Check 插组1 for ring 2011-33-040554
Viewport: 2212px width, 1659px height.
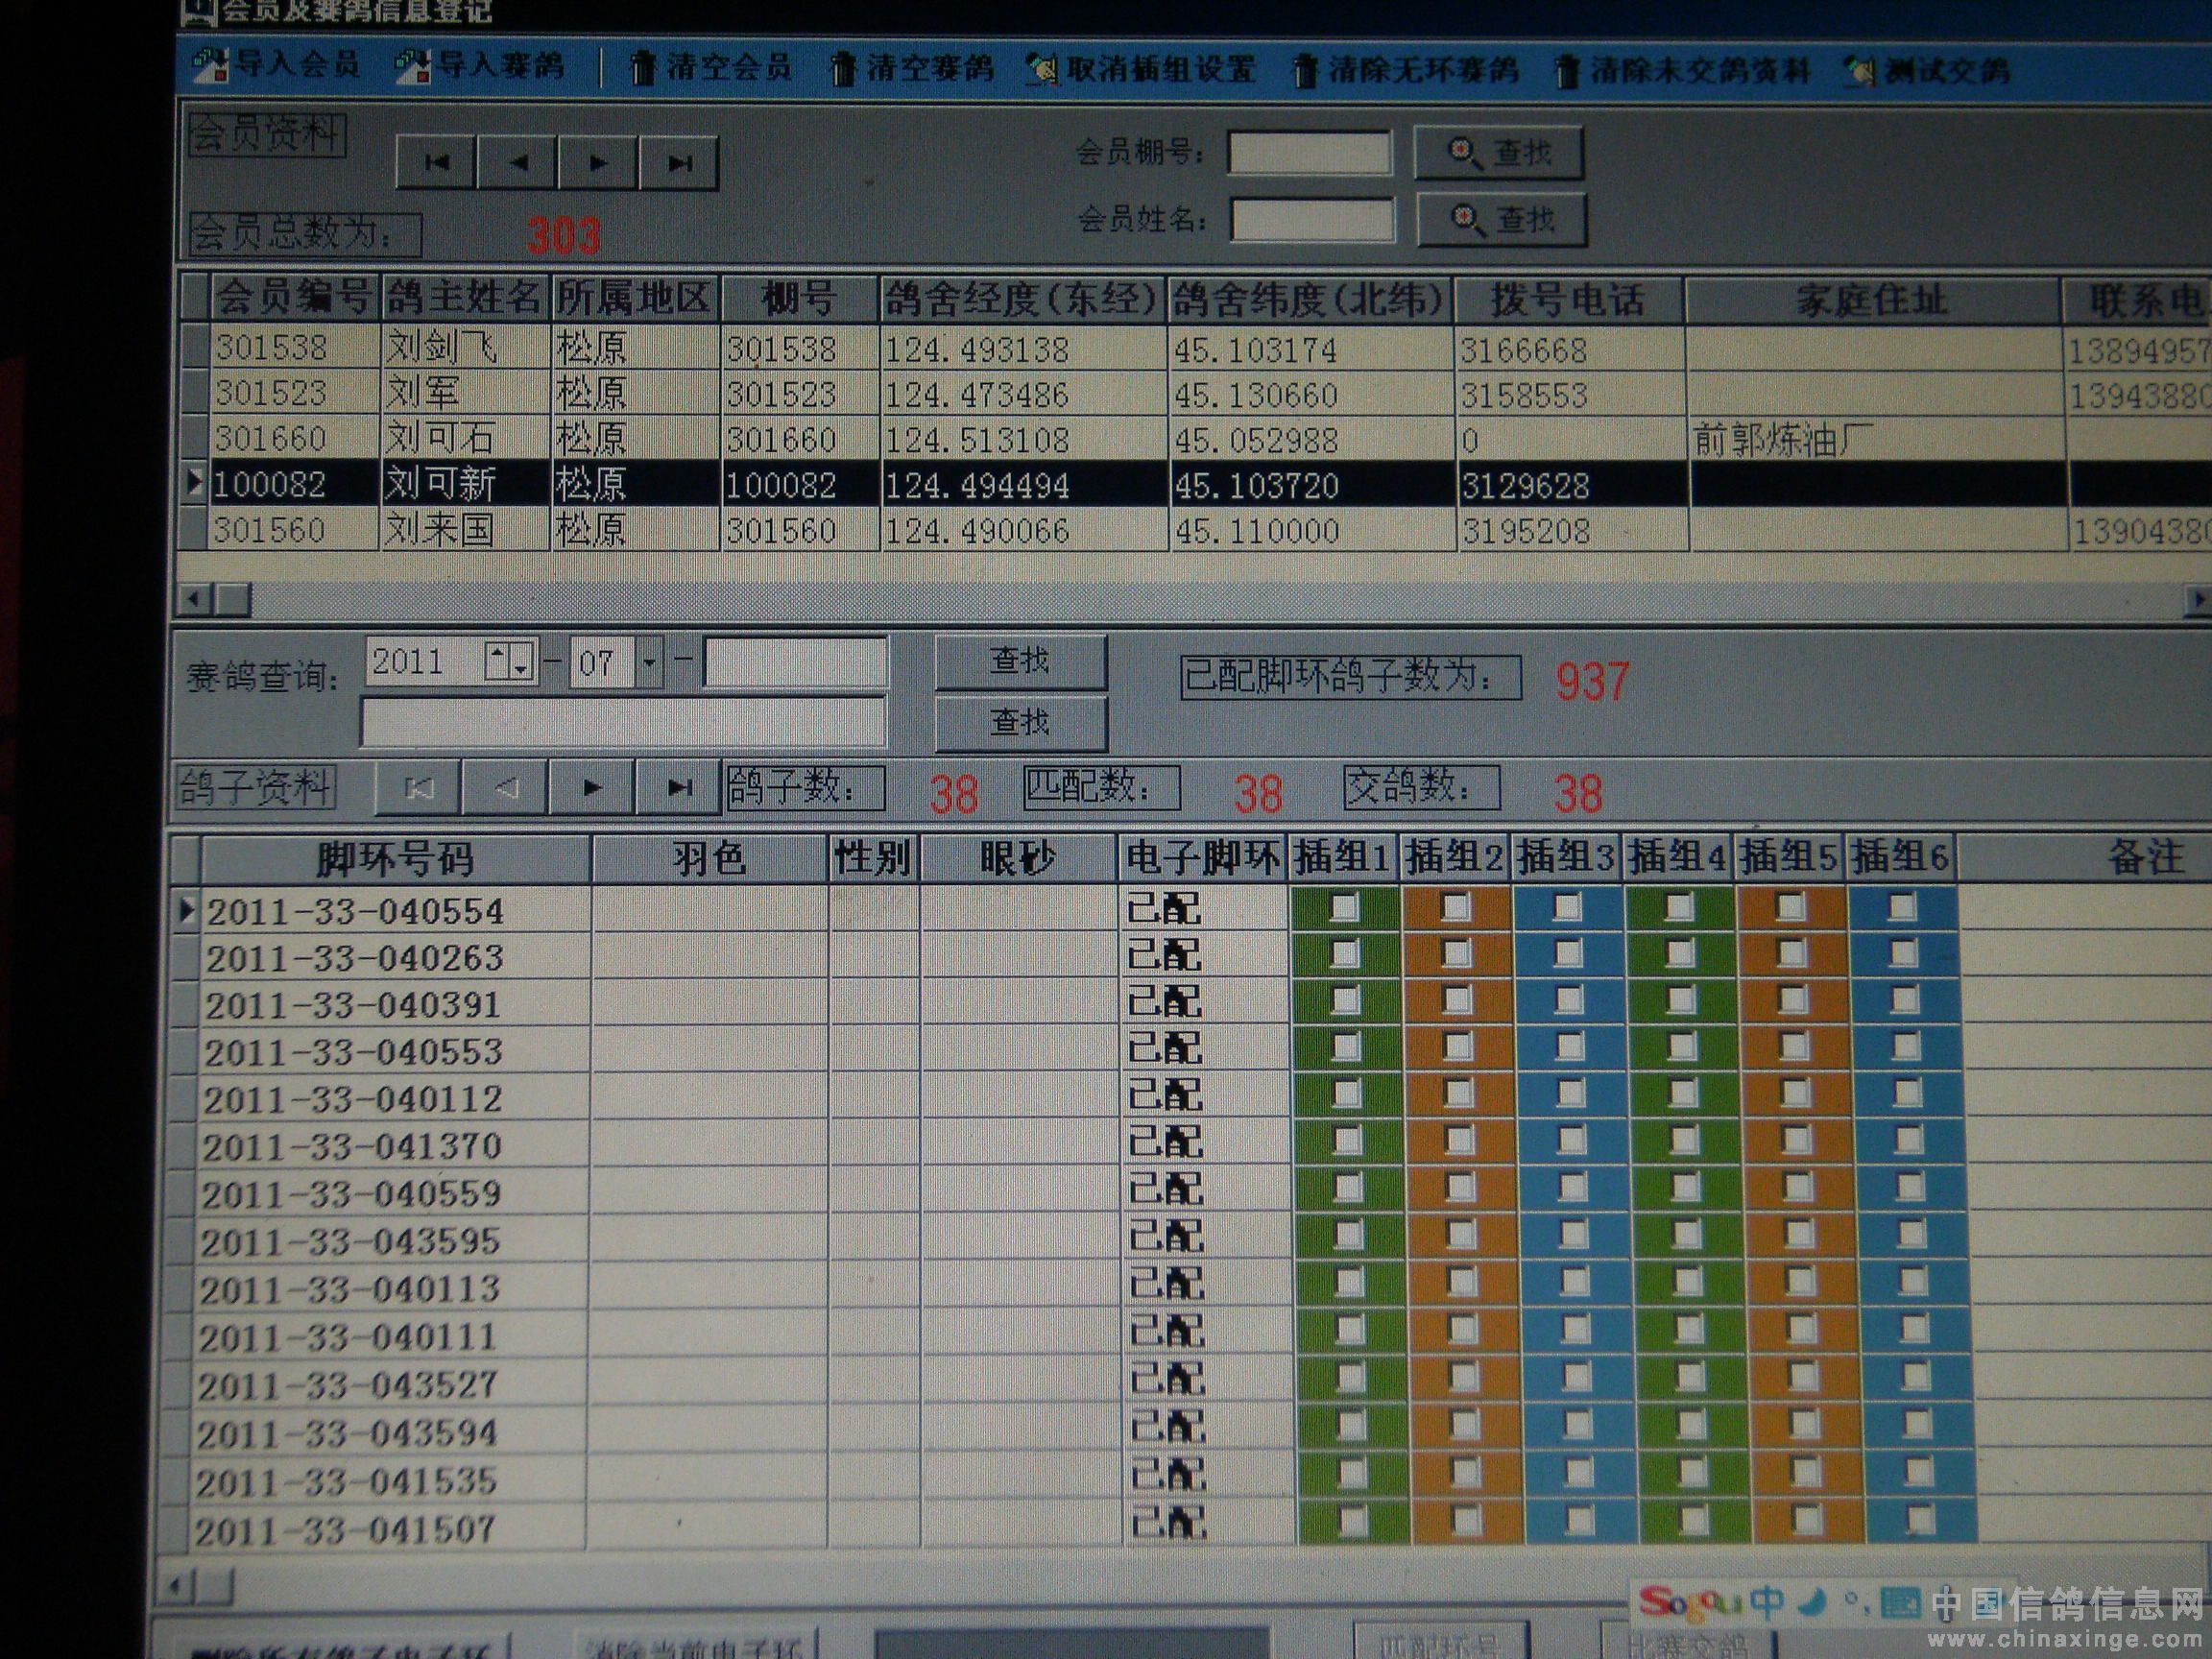click(1344, 907)
